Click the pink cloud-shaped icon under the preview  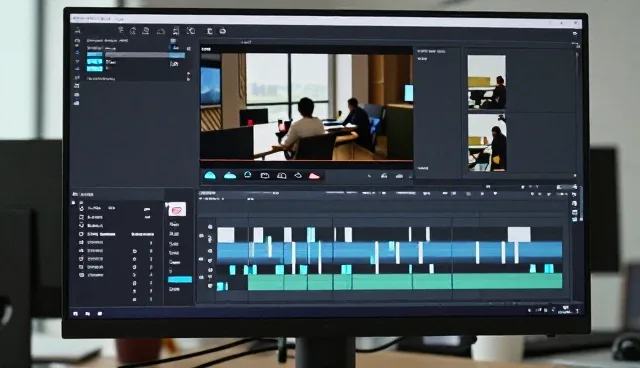314,176
